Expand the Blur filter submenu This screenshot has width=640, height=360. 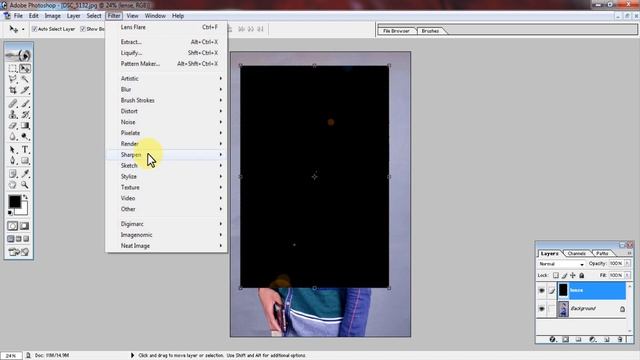[167, 89]
